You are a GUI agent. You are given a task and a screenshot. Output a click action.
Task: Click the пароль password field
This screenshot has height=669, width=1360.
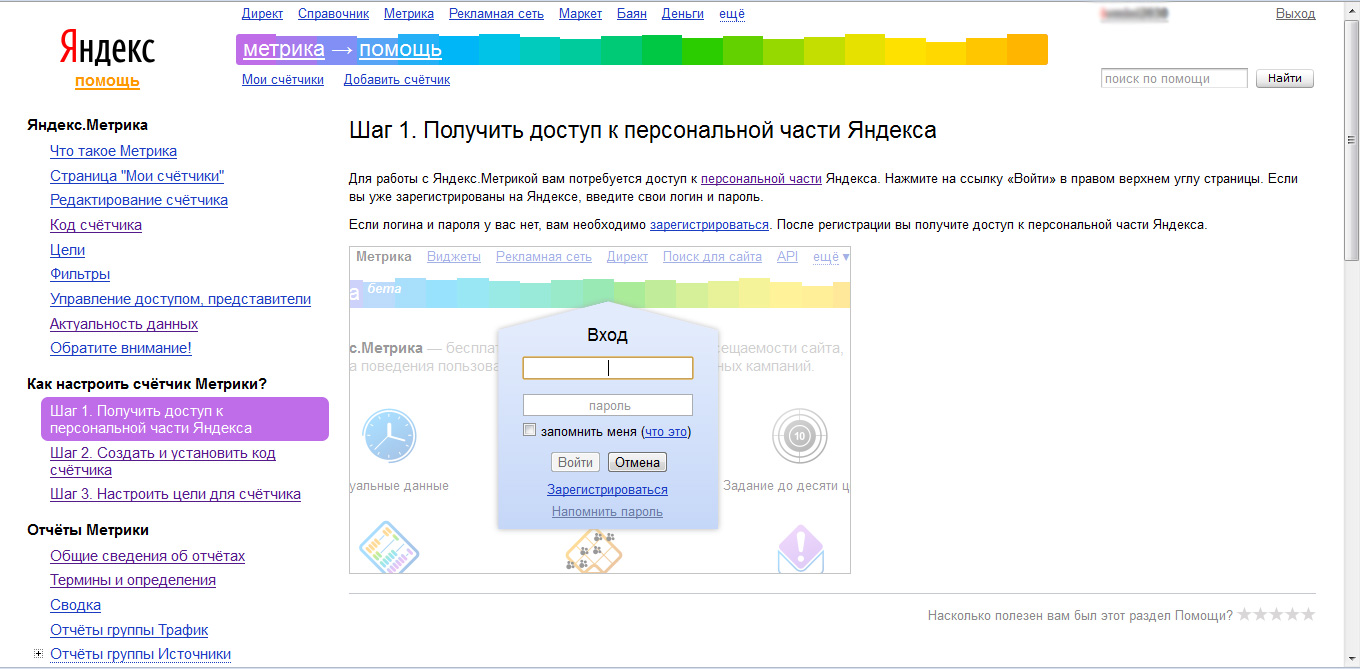point(608,405)
